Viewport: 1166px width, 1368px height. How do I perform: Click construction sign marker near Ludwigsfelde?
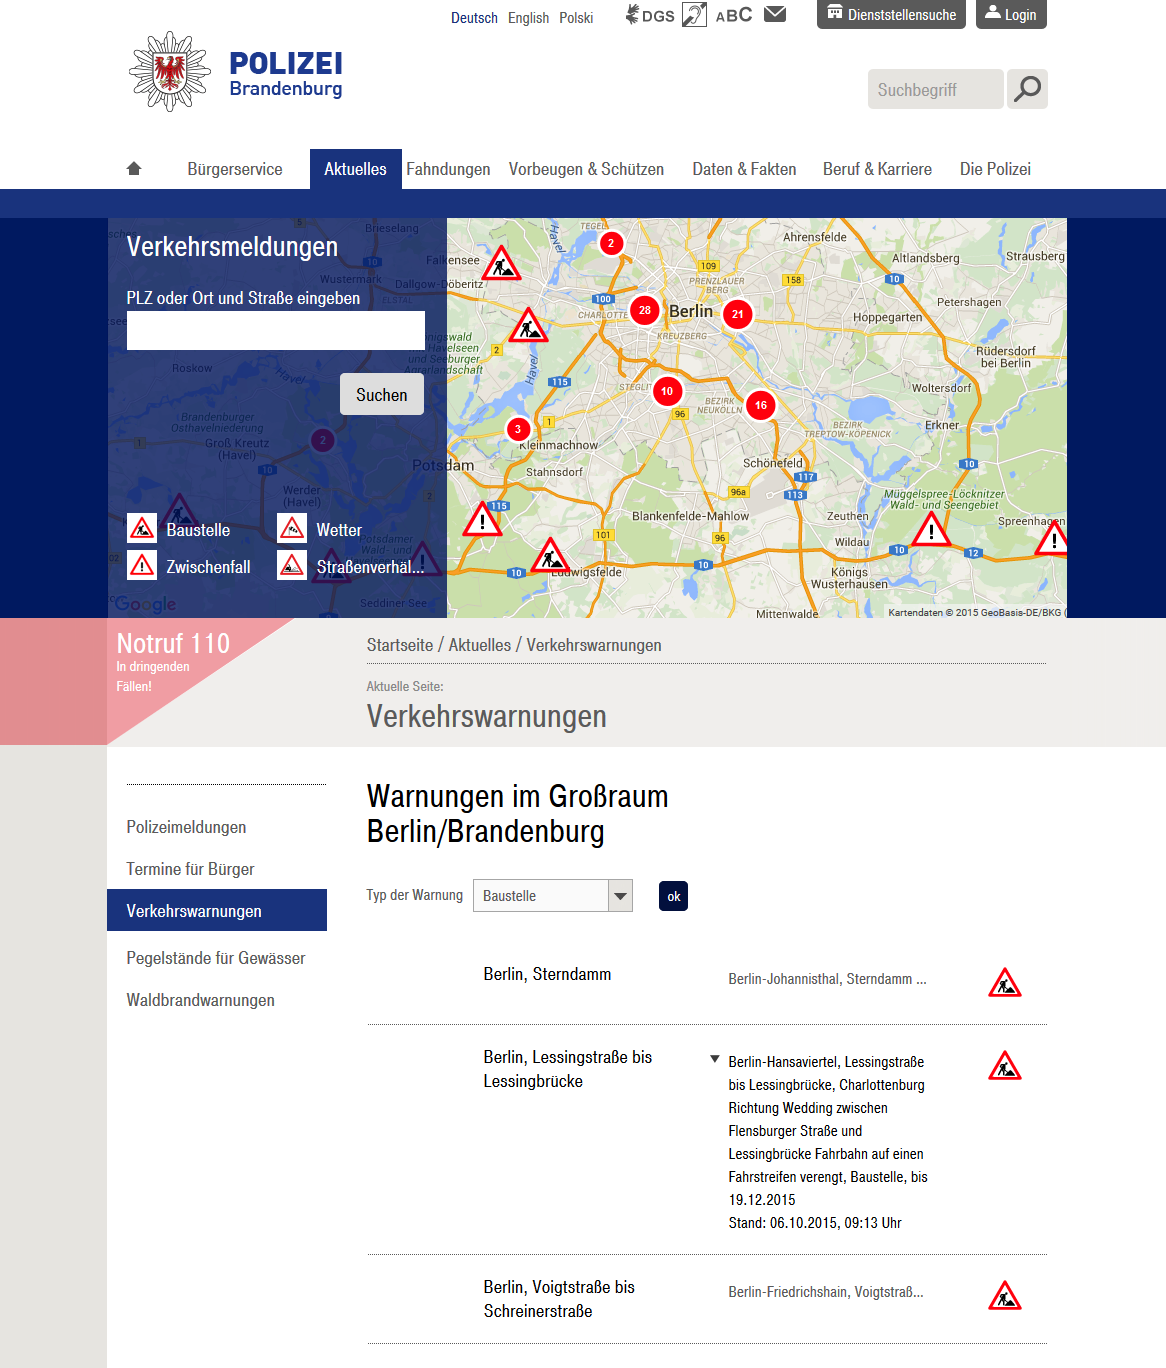click(x=550, y=555)
